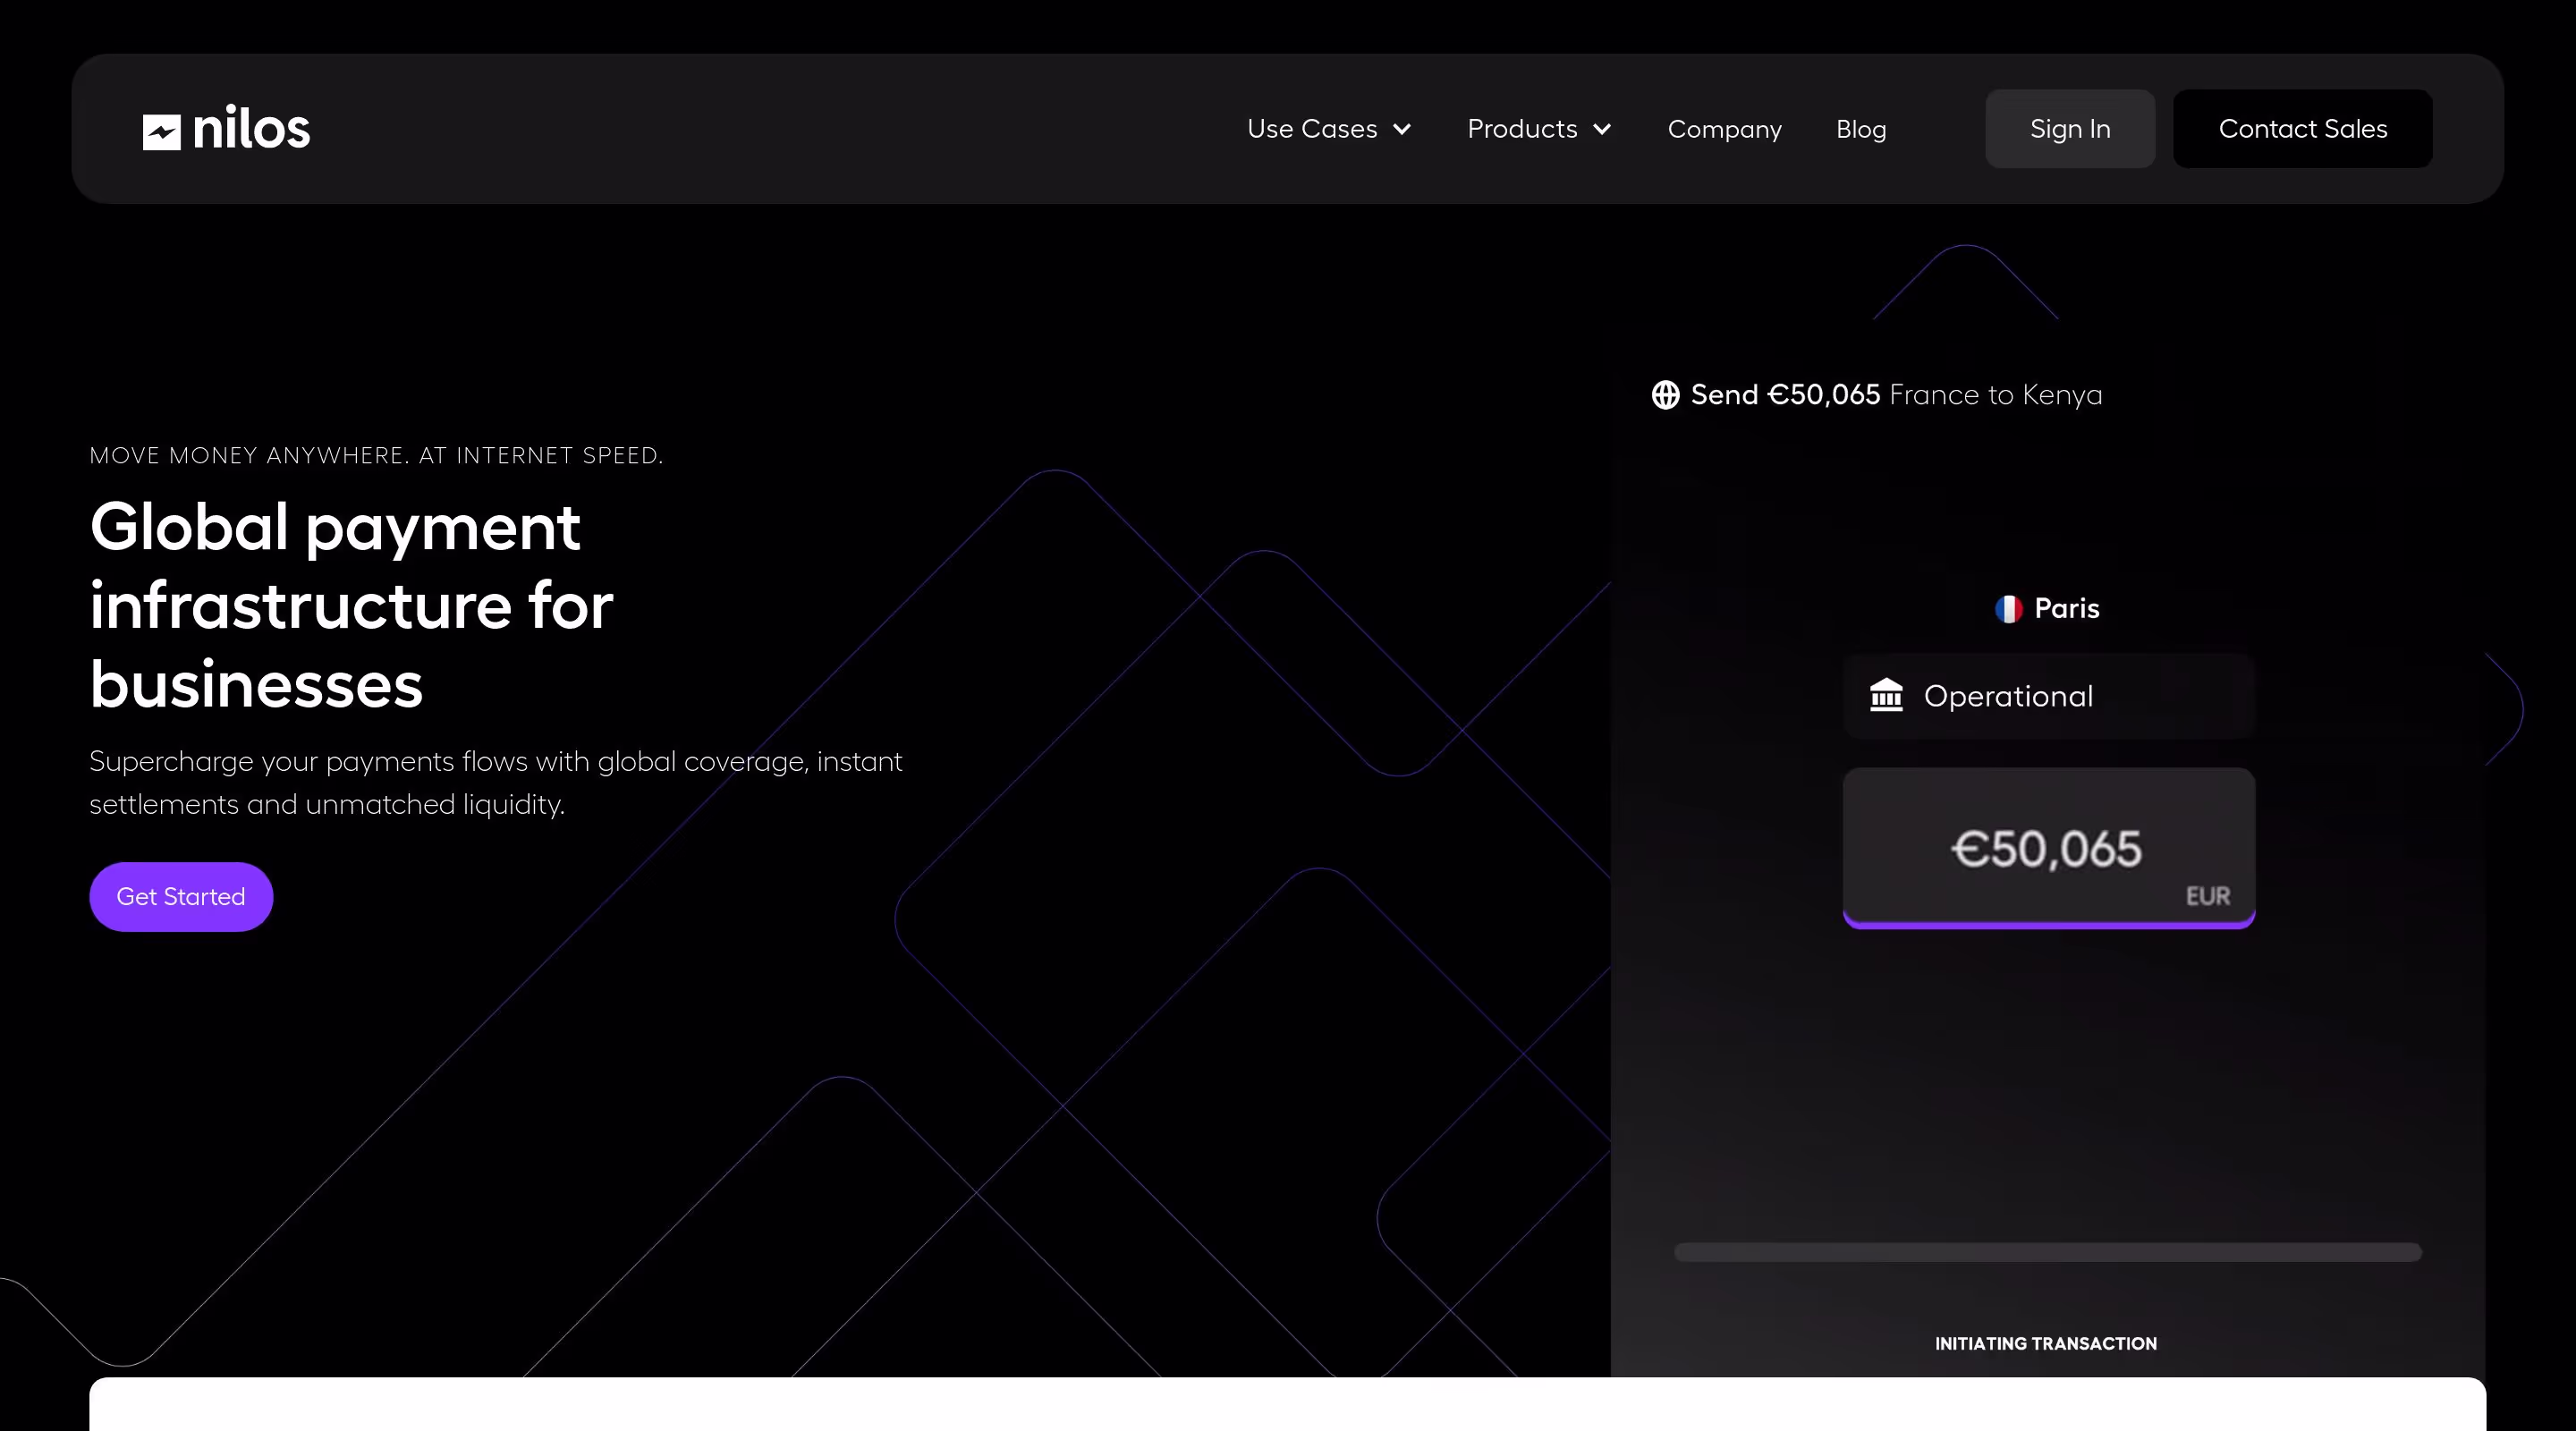The width and height of the screenshot is (2576, 1431).
Task: Go to the Company page
Action: 1724,129
